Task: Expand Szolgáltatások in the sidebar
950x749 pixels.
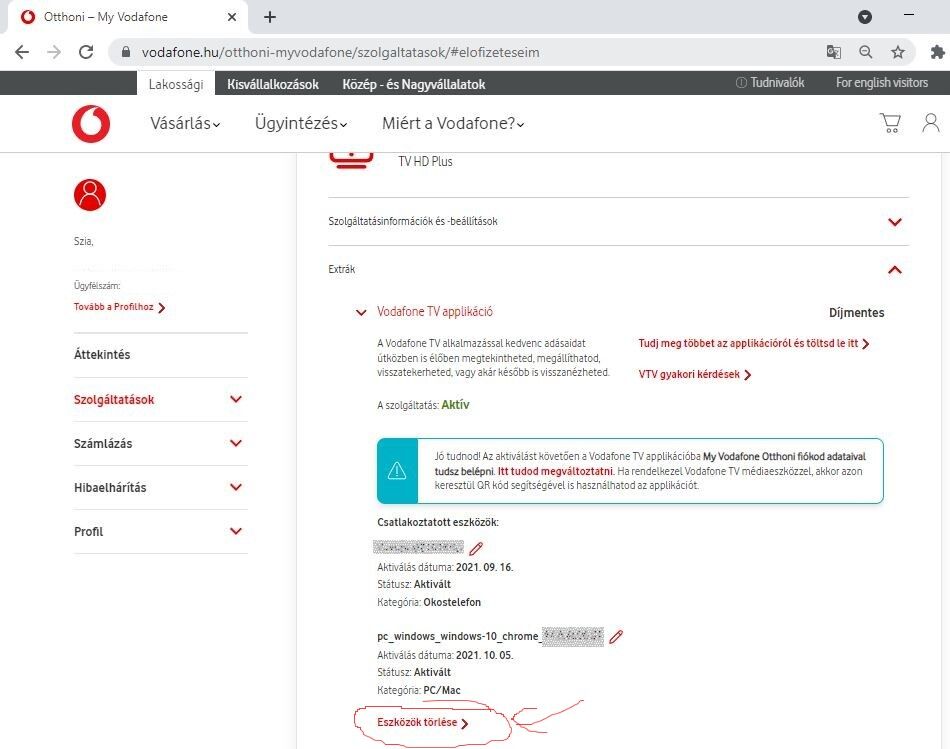Action: coord(236,399)
